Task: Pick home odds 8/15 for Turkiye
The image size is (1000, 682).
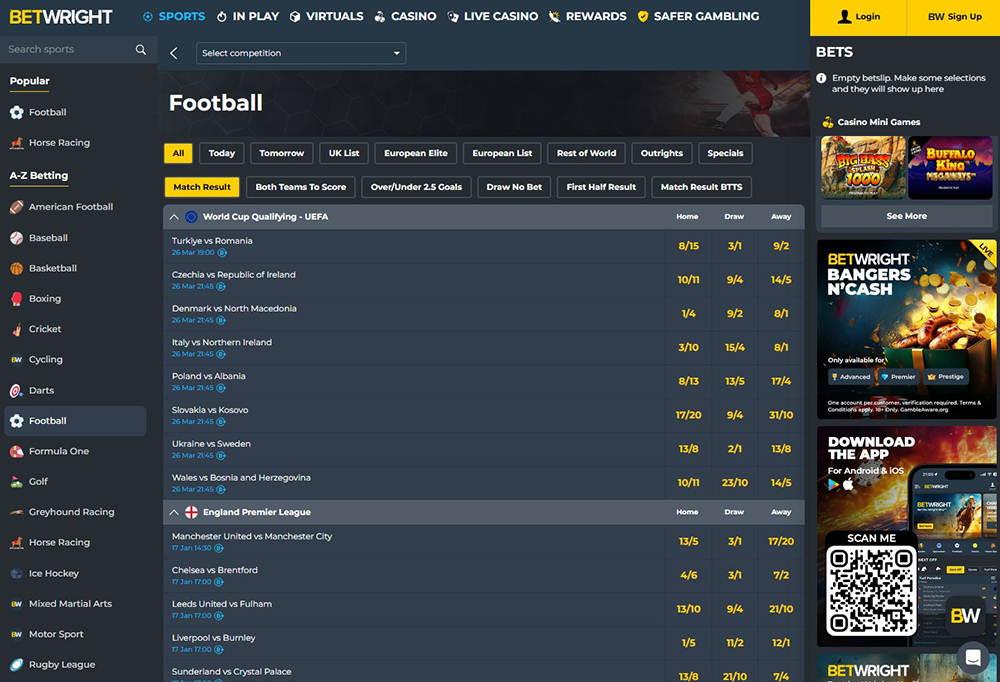Action: [688, 246]
